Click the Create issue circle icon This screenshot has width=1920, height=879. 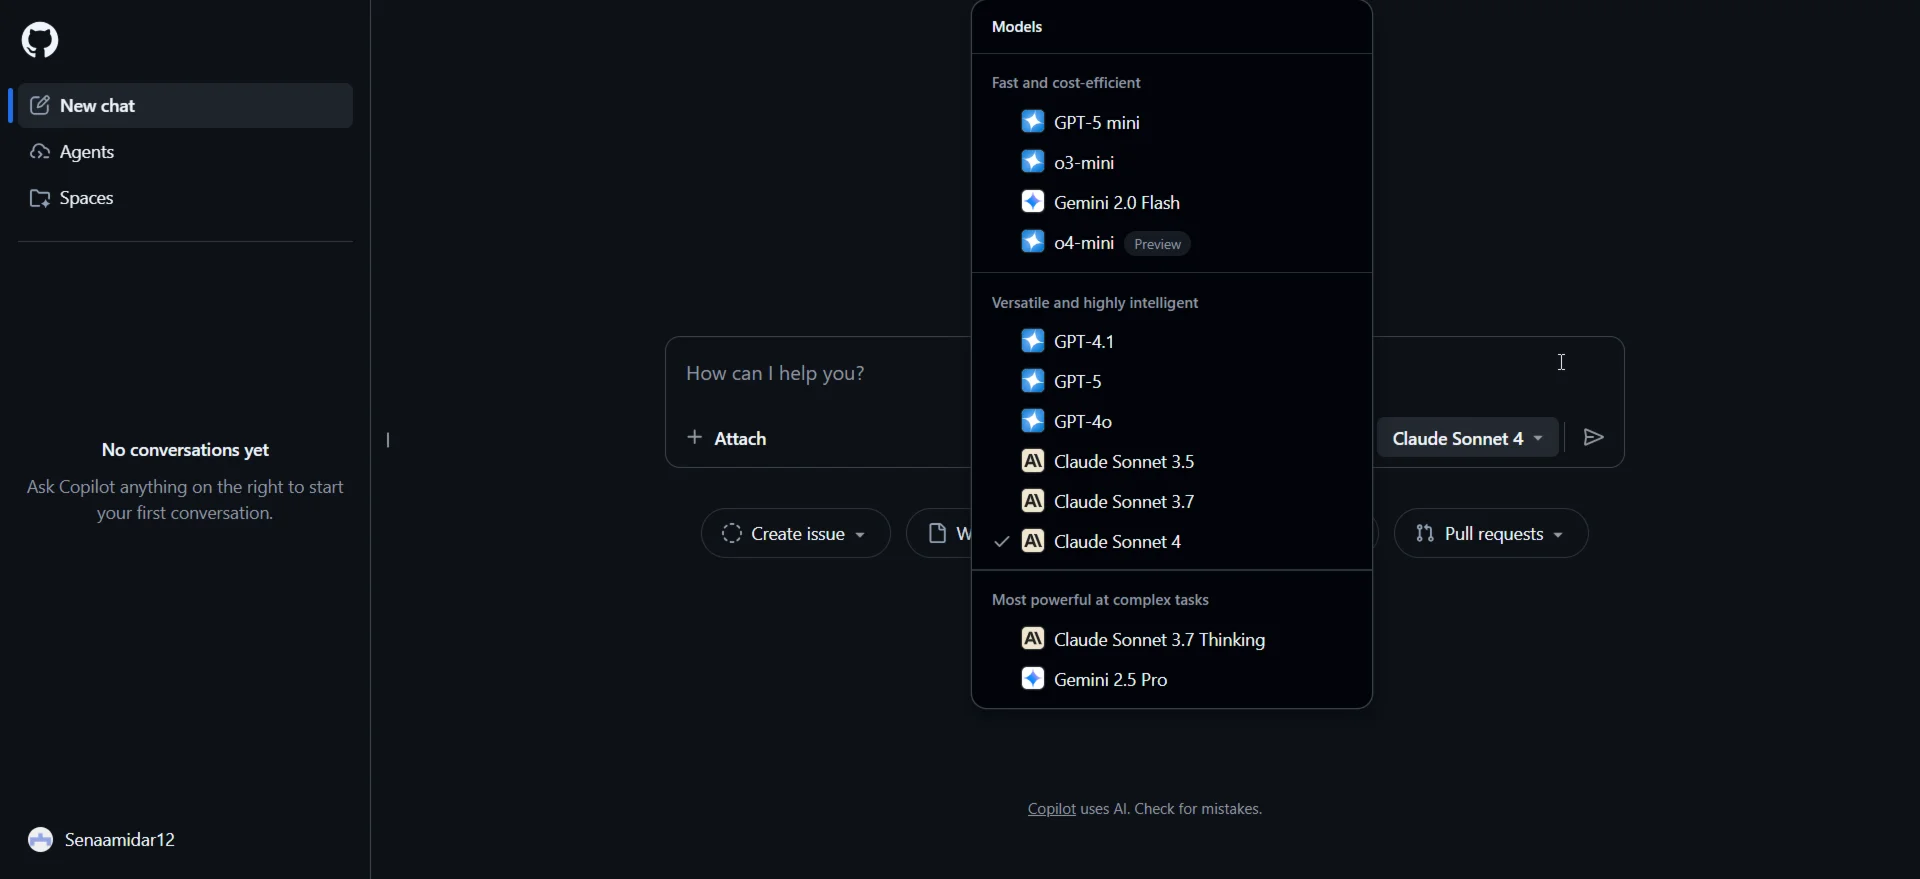(x=732, y=533)
